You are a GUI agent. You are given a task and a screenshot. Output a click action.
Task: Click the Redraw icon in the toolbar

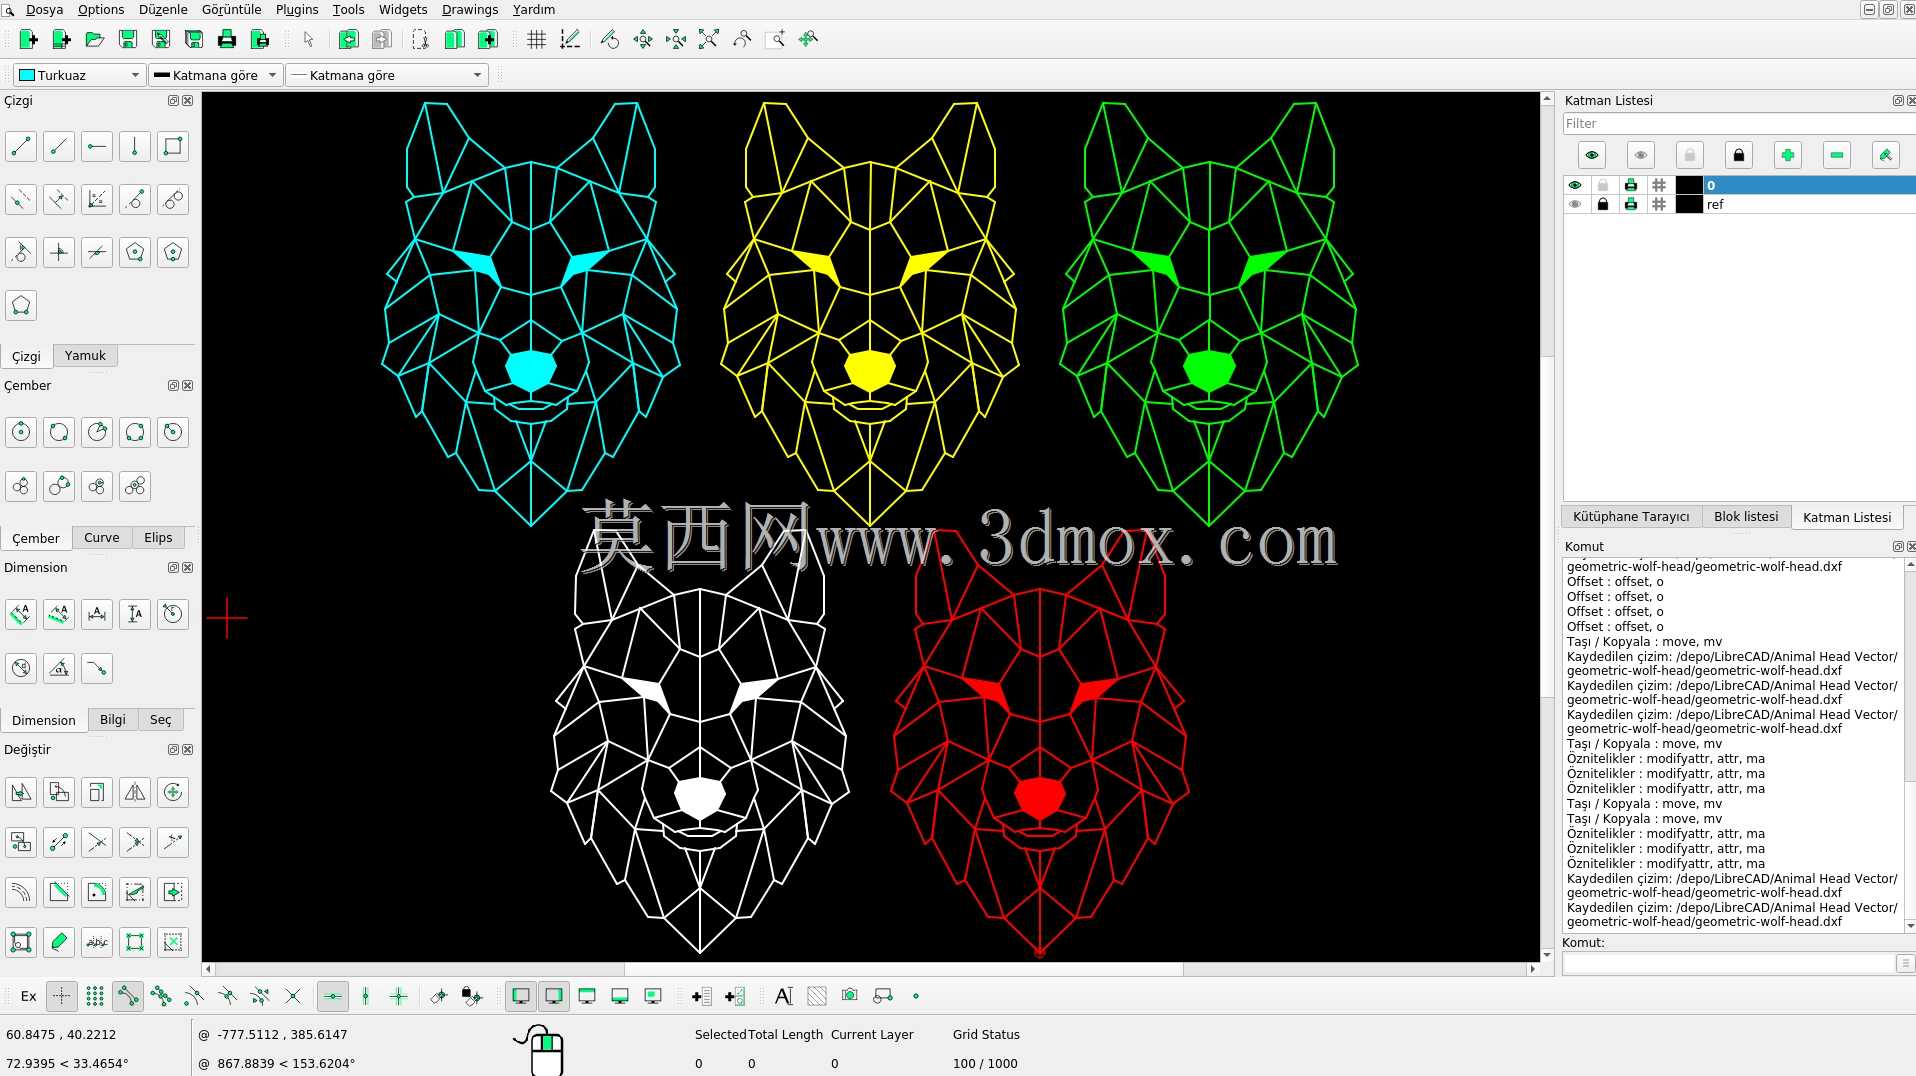(x=609, y=39)
